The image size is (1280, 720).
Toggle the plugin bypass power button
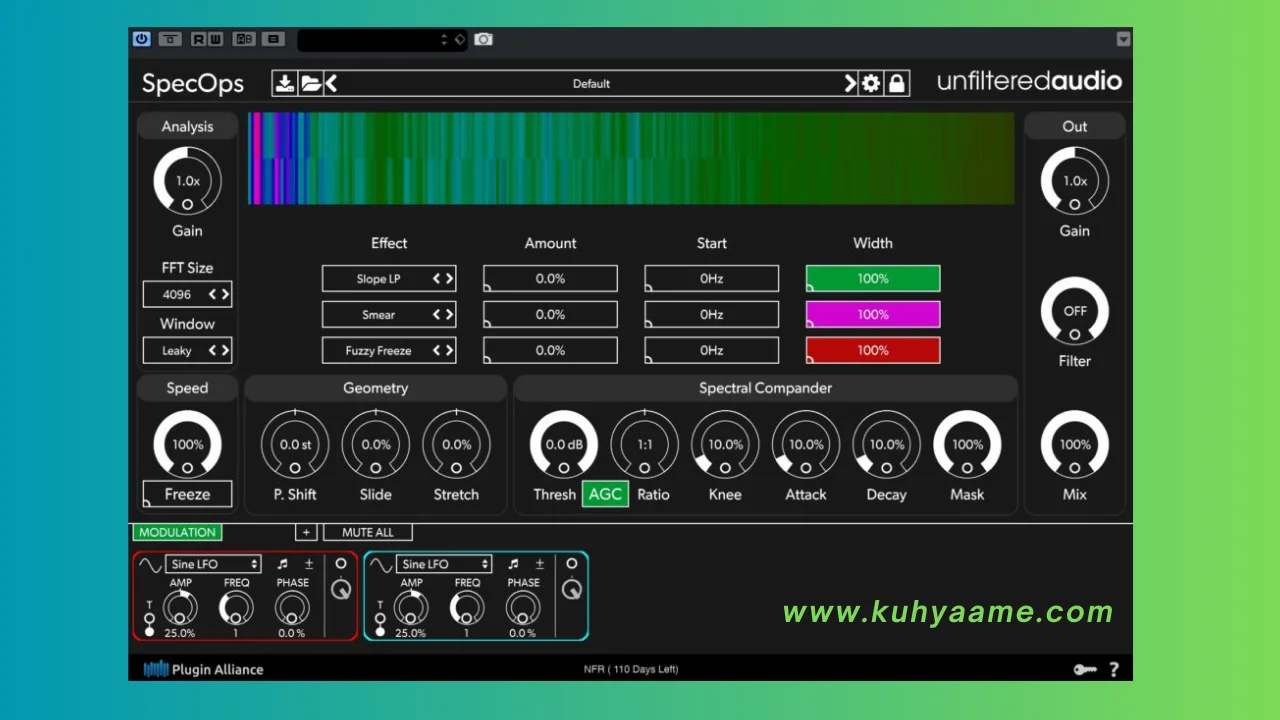click(x=141, y=39)
